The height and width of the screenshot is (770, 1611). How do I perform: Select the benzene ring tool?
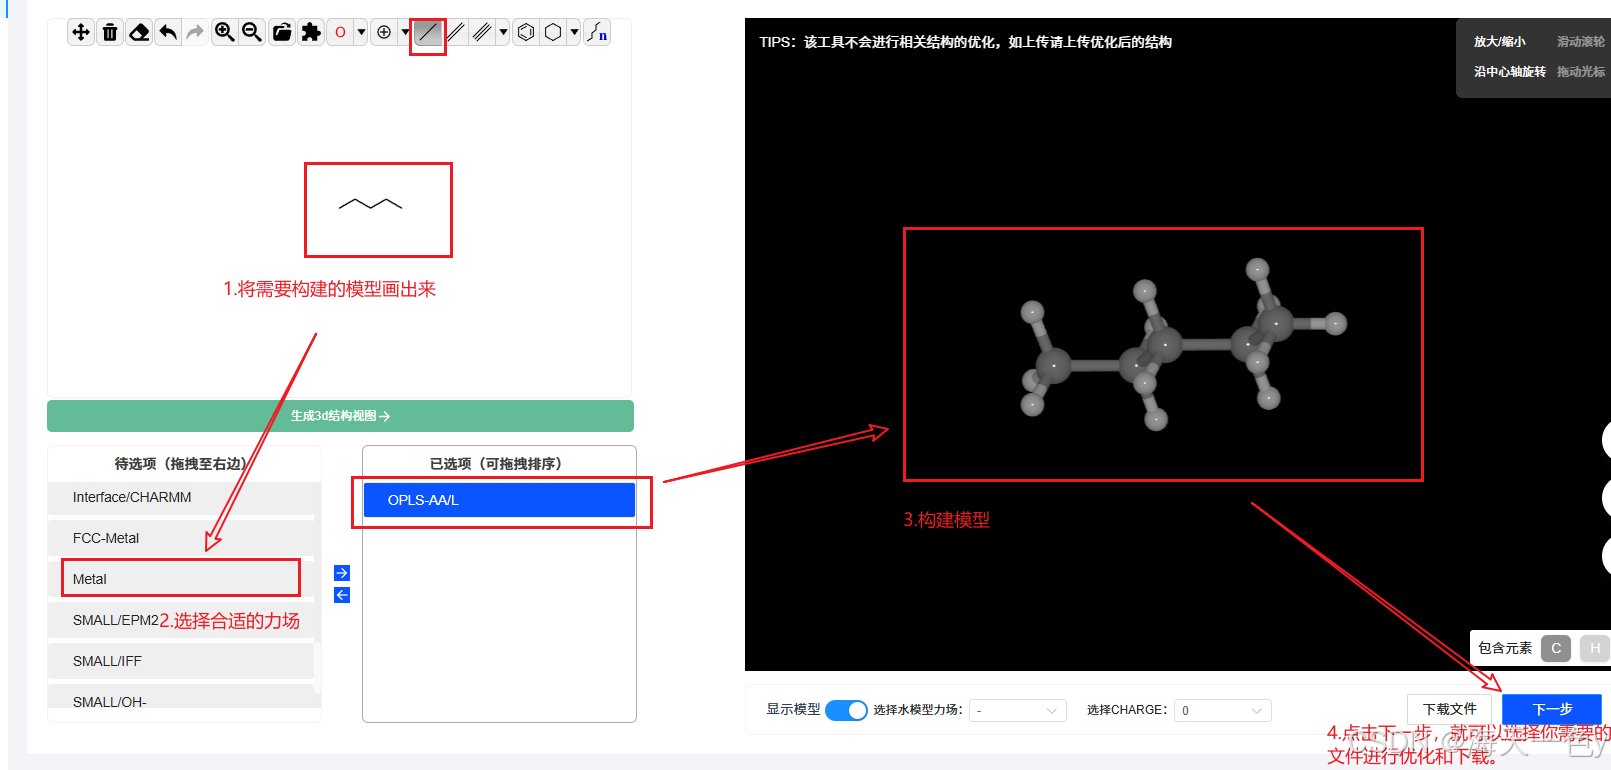pos(526,32)
